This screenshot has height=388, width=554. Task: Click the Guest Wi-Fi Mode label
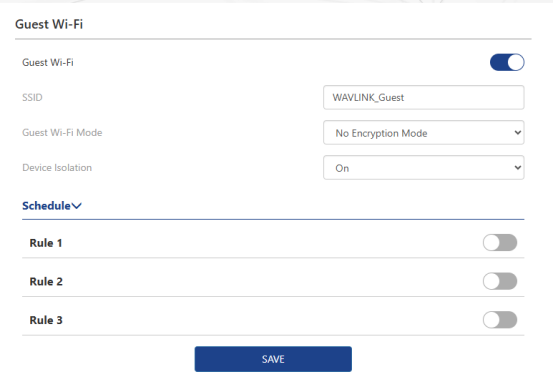(x=62, y=133)
